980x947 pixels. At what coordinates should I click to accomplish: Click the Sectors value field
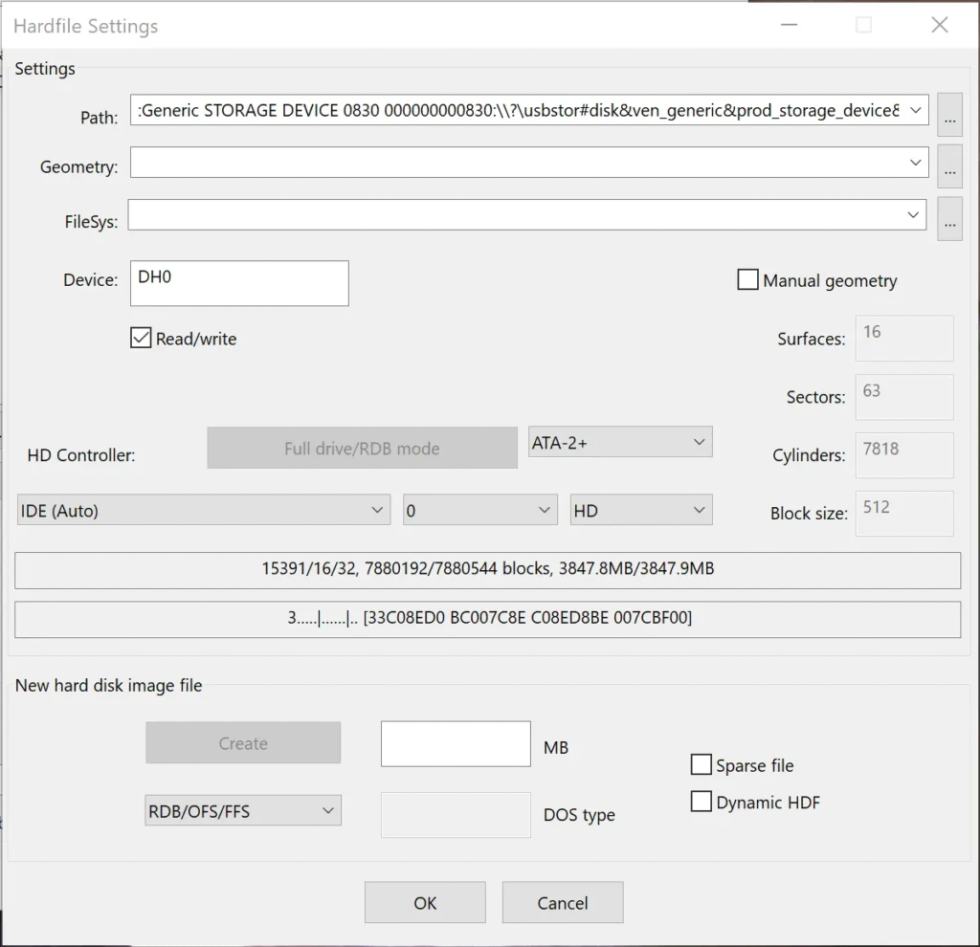[904, 397]
